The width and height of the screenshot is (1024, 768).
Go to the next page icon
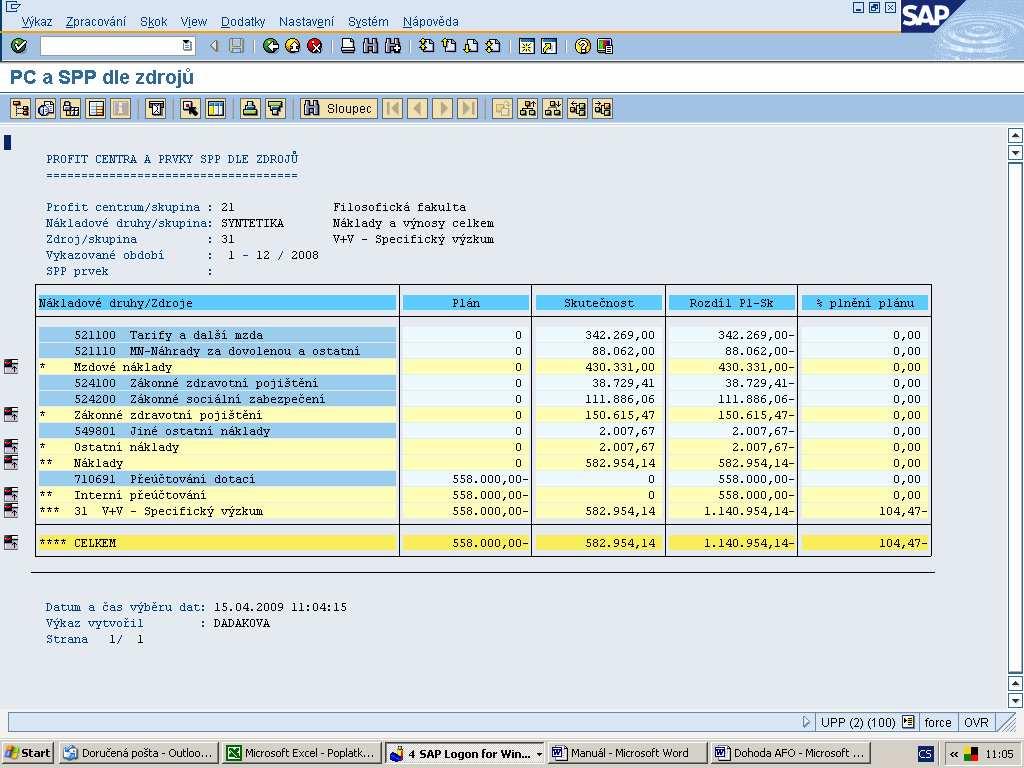pos(471,46)
